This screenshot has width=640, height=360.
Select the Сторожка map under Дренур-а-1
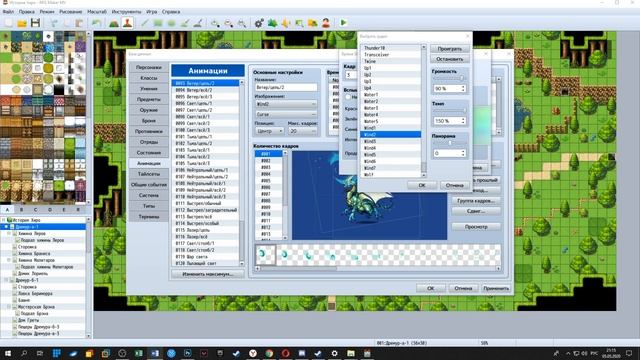click(x=27, y=247)
